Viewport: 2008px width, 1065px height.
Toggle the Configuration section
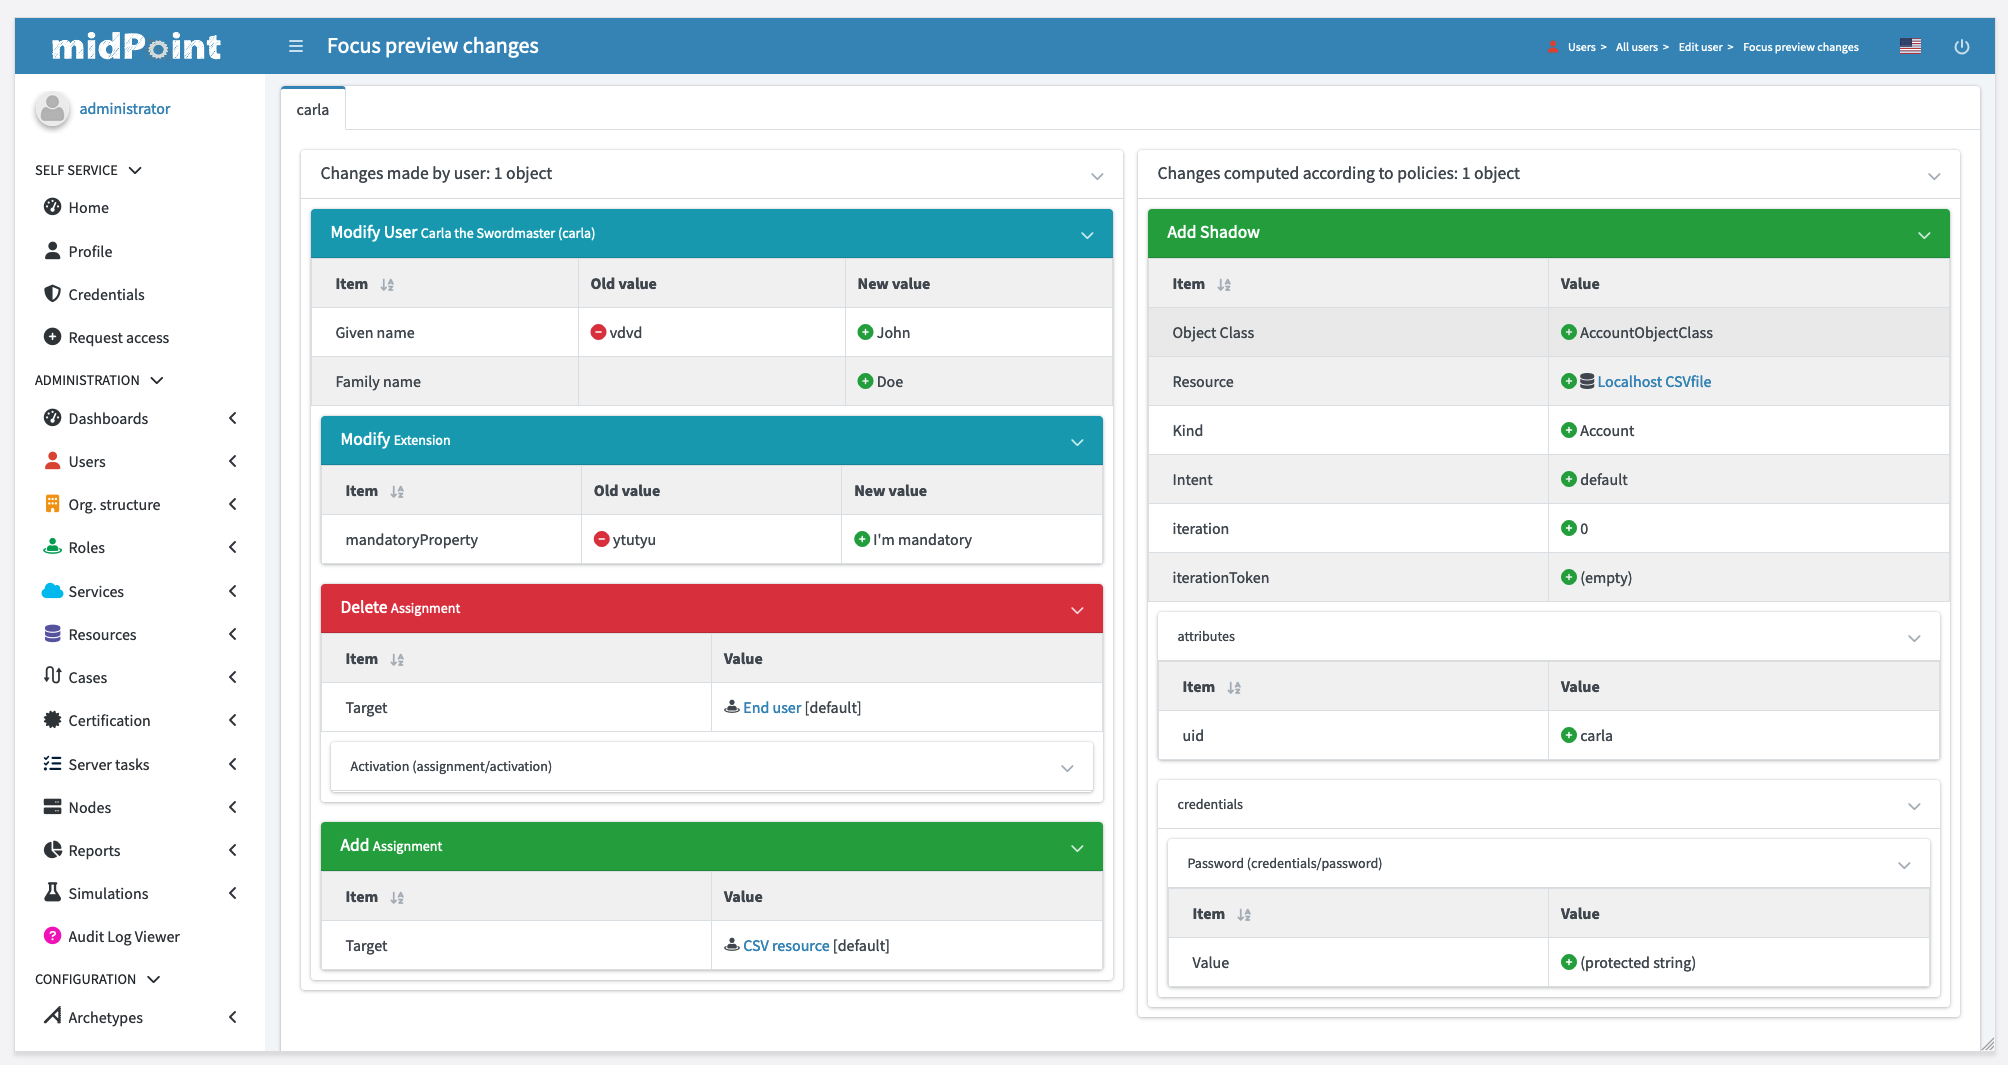pos(153,979)
